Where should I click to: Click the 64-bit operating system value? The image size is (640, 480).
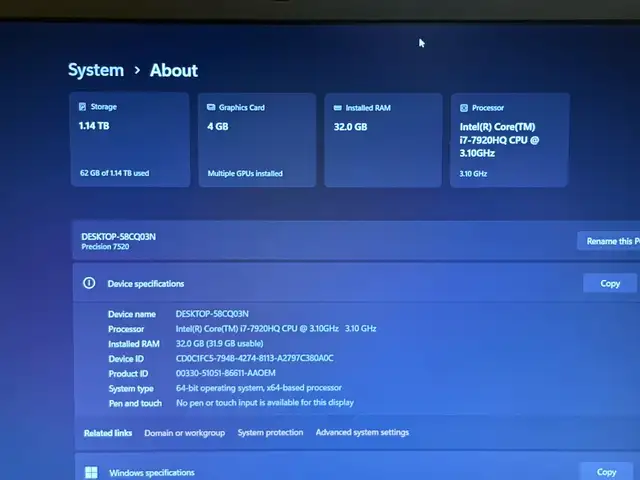point(259,388)
